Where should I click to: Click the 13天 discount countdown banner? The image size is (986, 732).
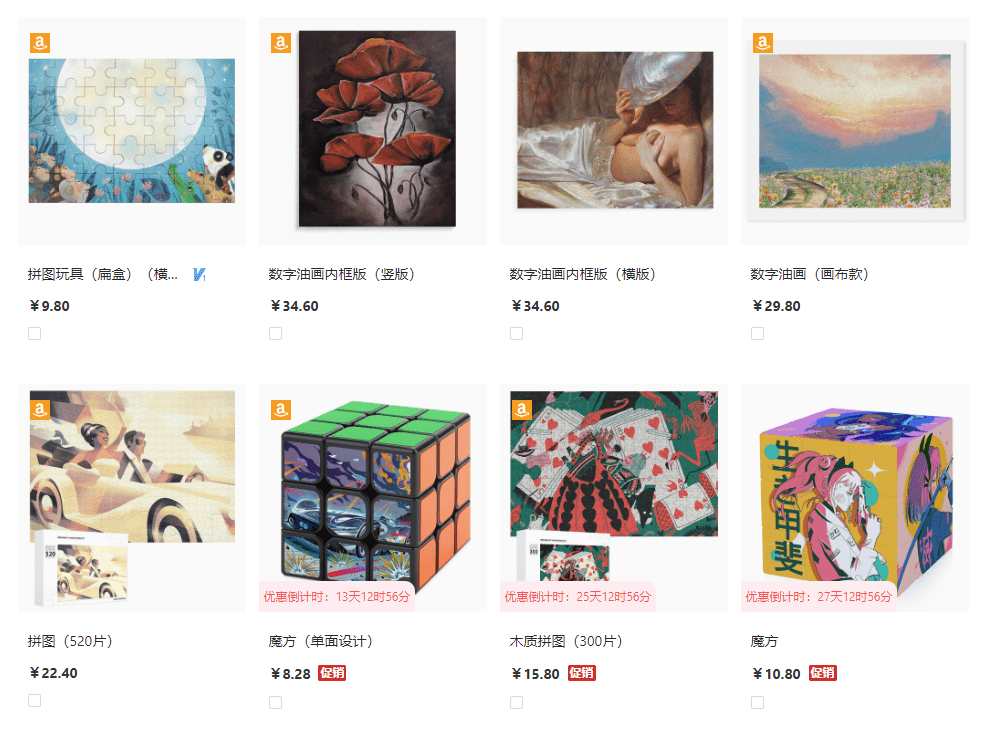[337, 597]
